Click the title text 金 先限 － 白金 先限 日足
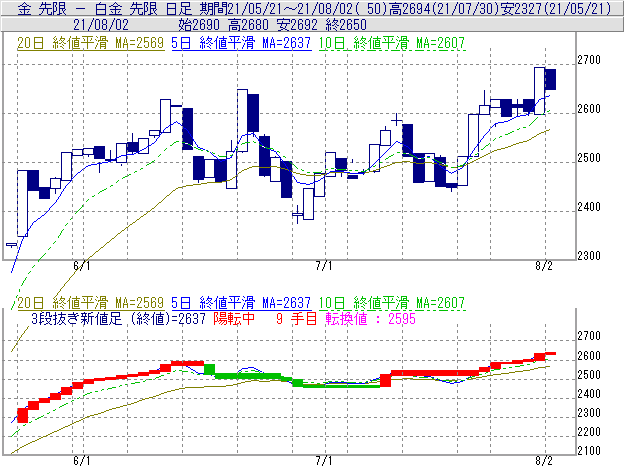Screen dimensions: 624x475 click(105, 8)
